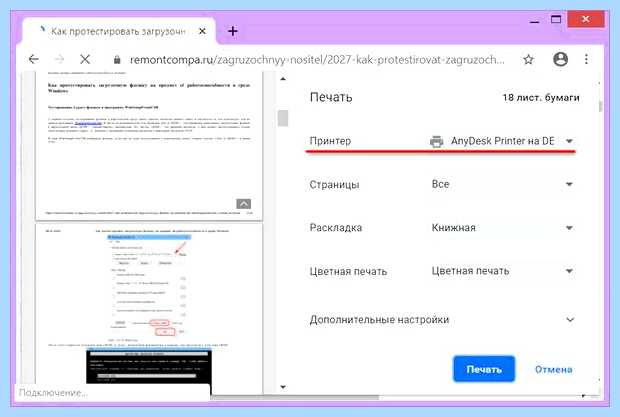Click the horizontal scrollbar at the bottom
620x417 pixels.
[x=295, y=397]
